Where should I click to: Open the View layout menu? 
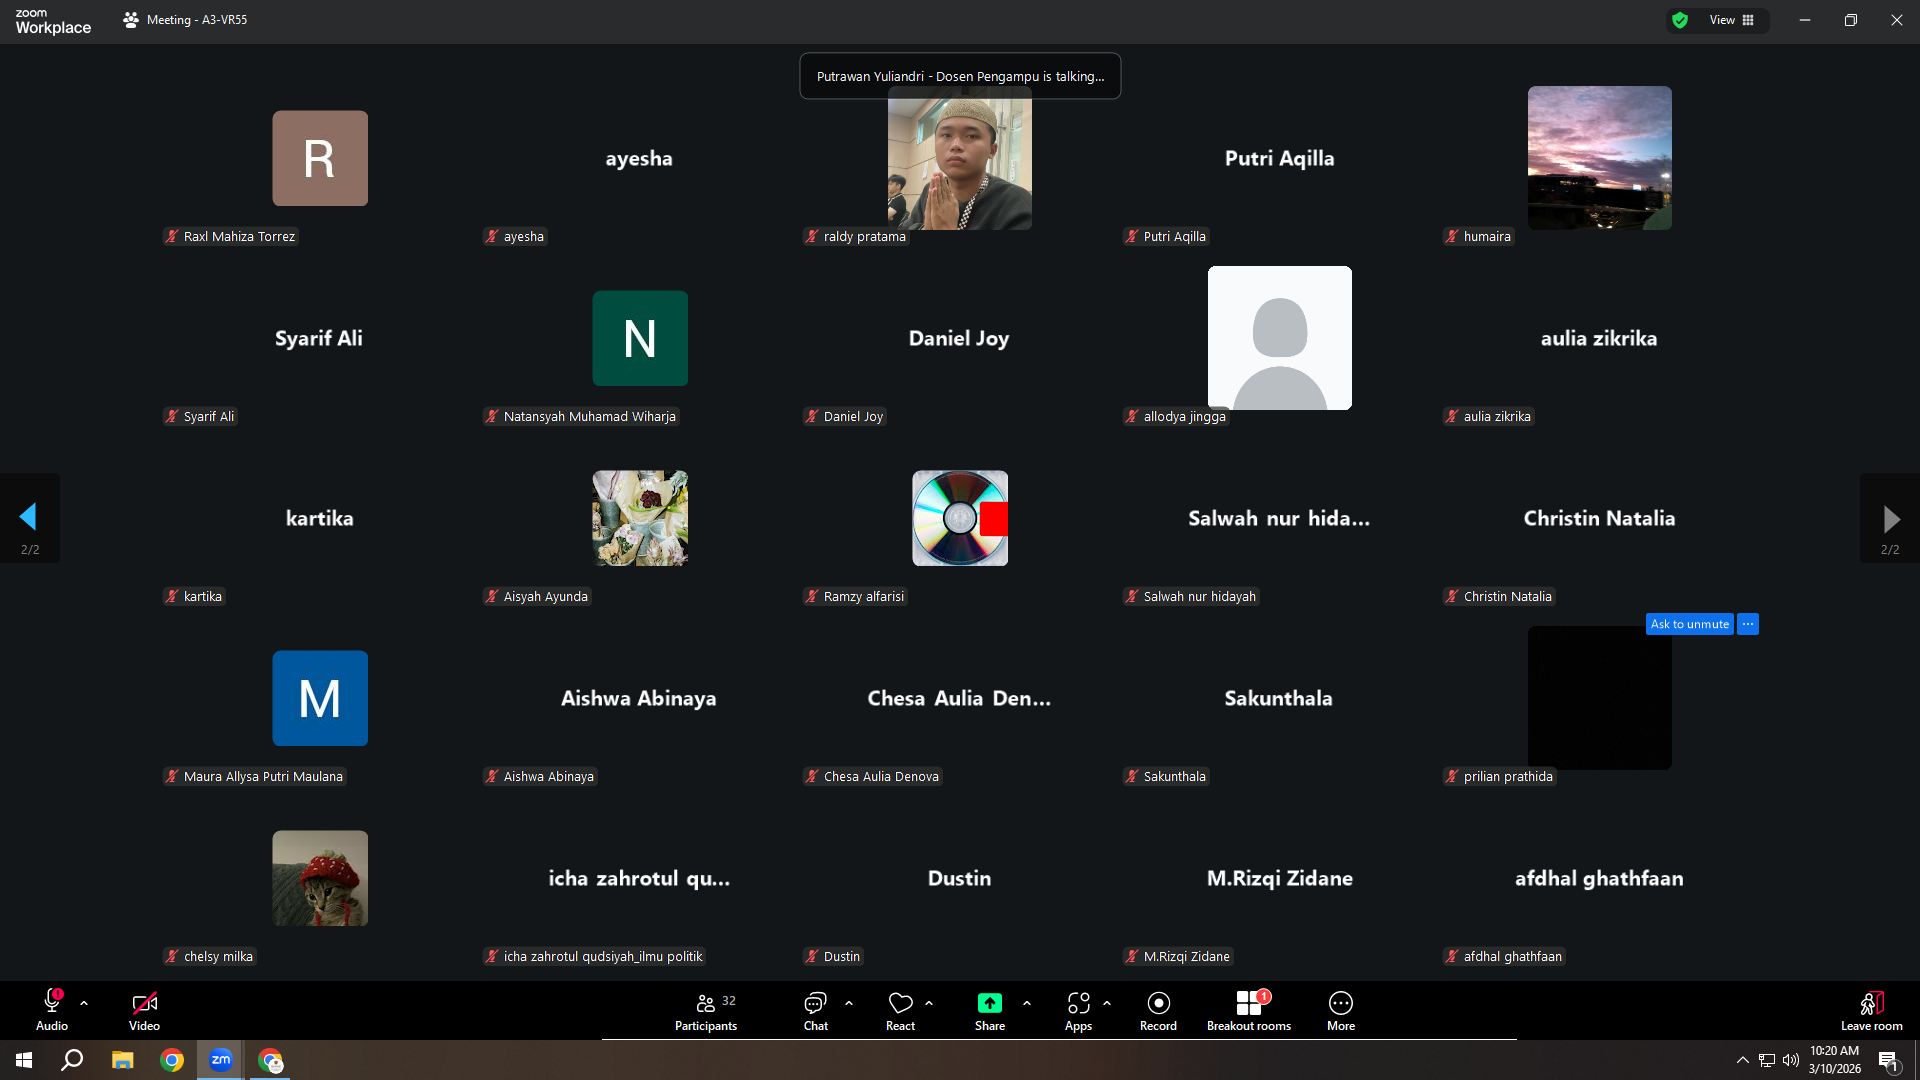(1732, 20)
